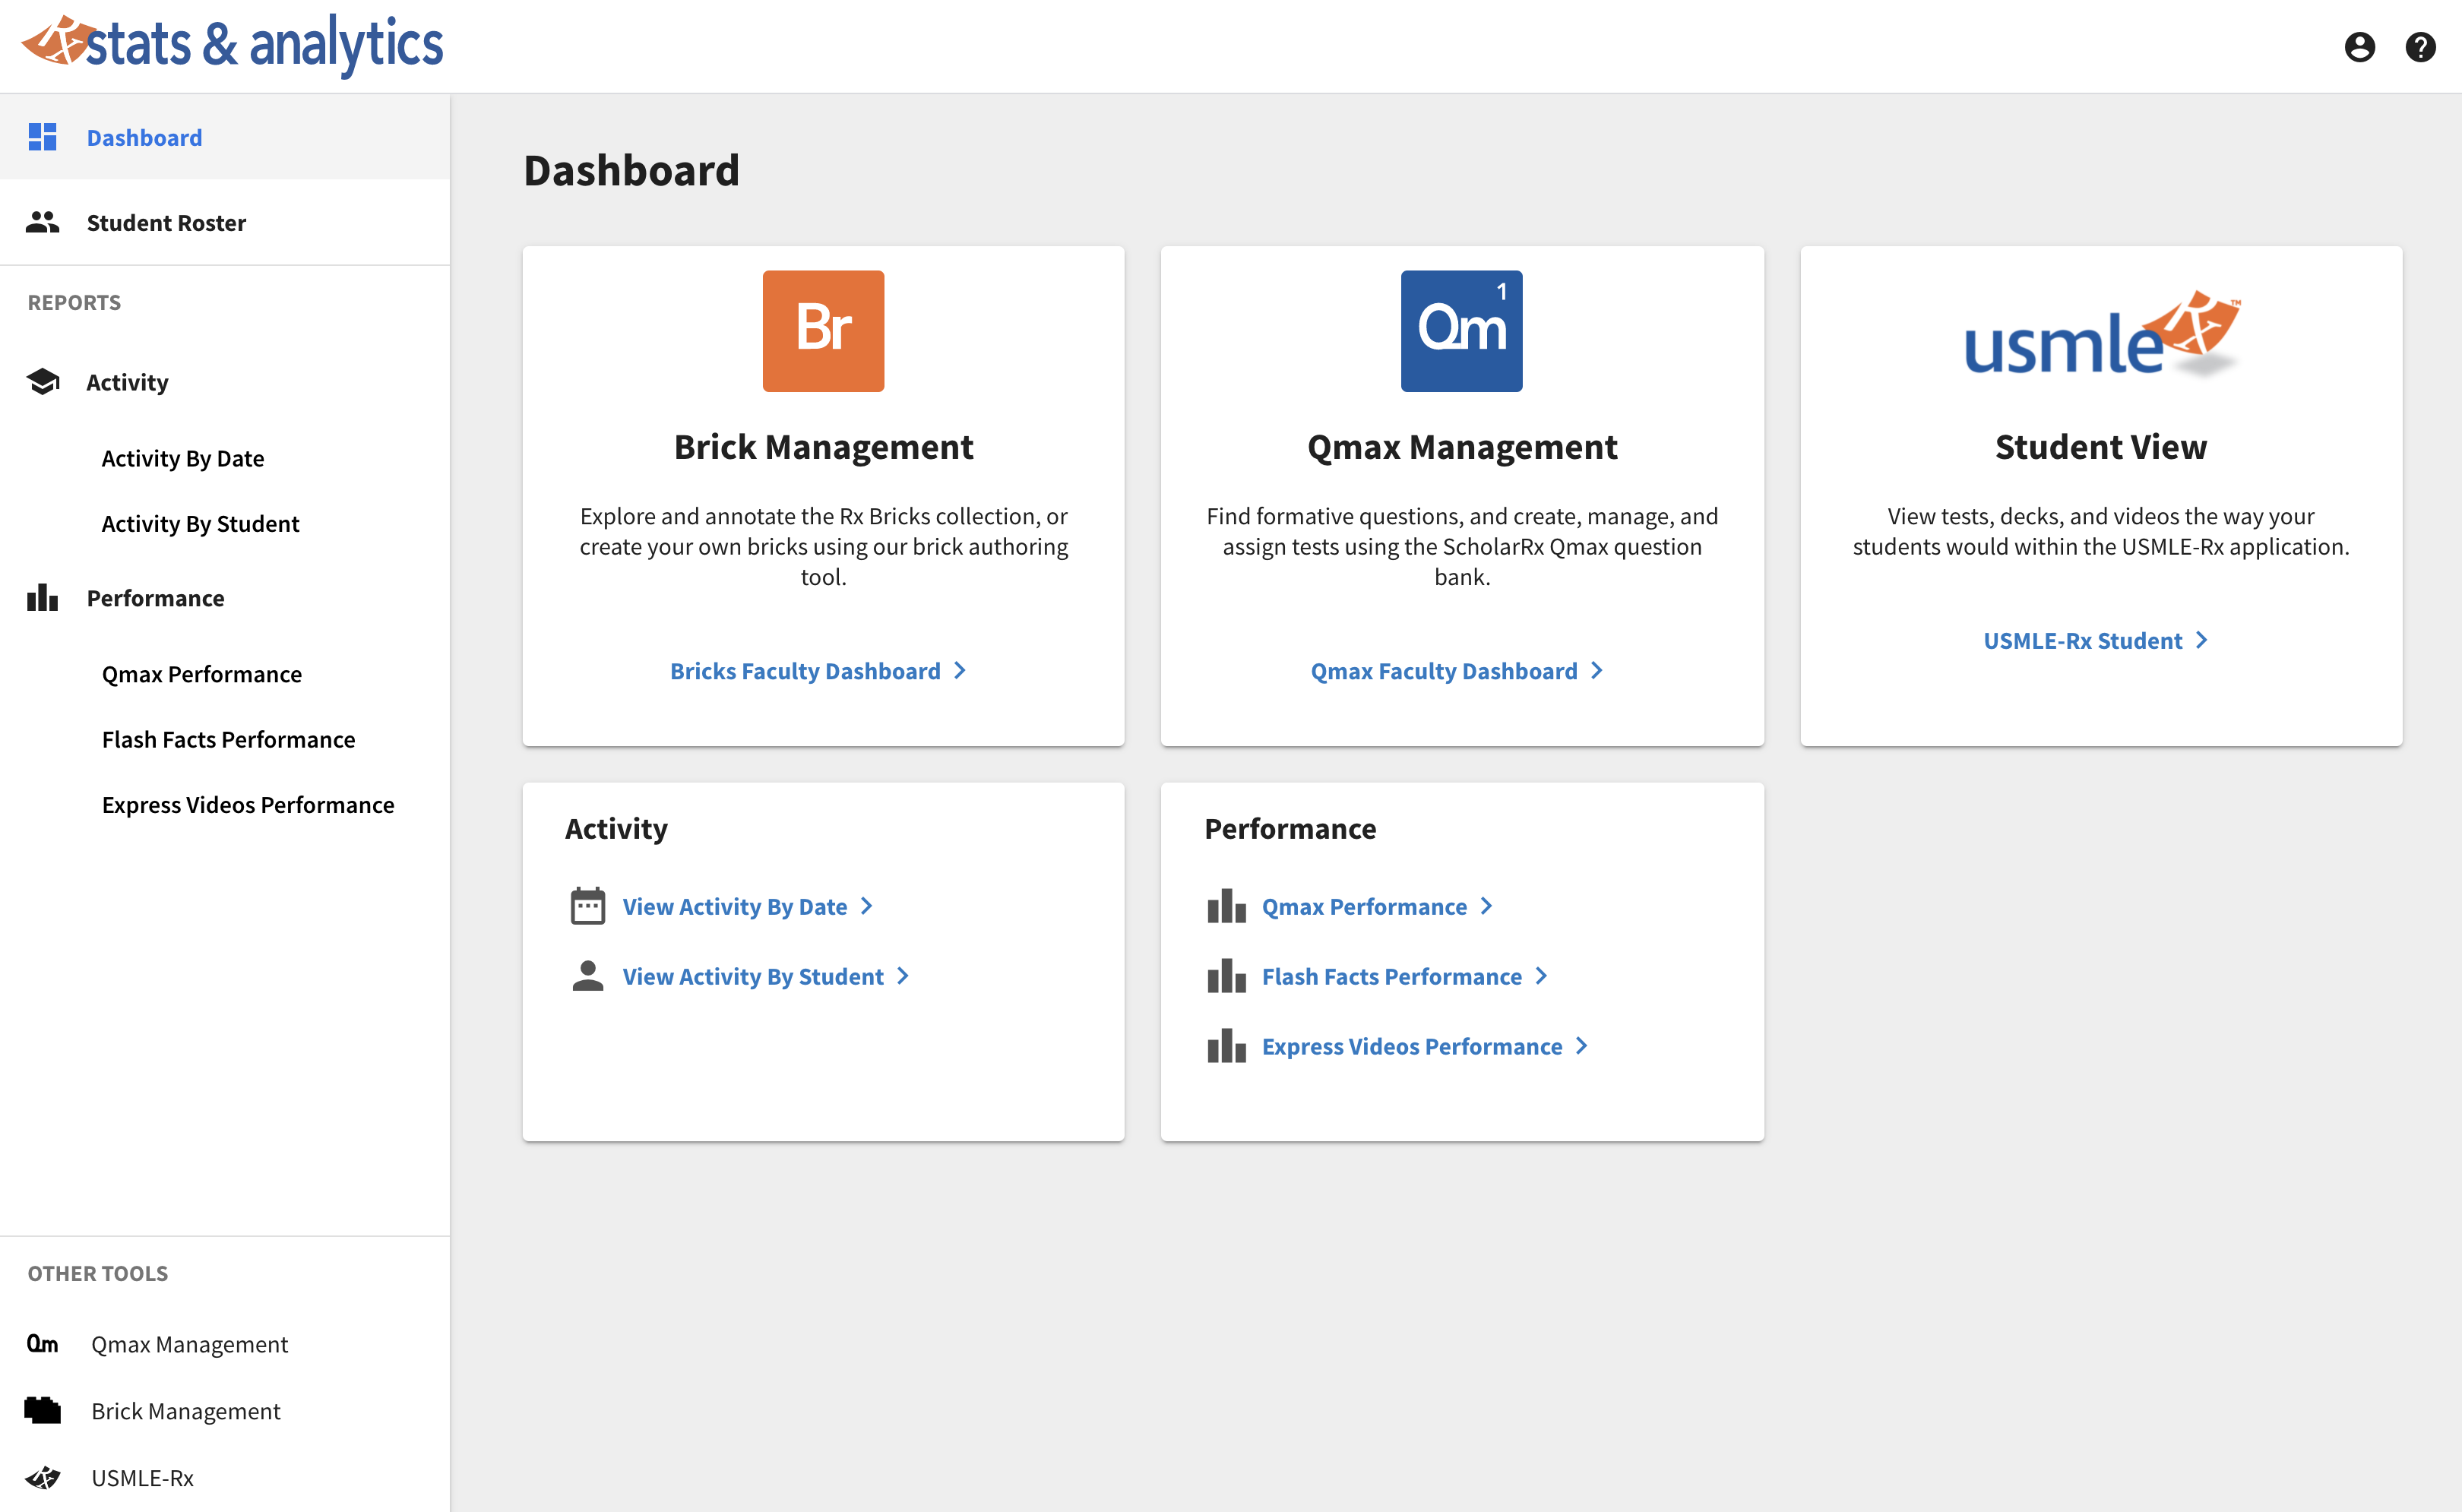Click the person icon beside View Activity By Student
This screenshot has height=1512, width=2462.
pos(588,976)
